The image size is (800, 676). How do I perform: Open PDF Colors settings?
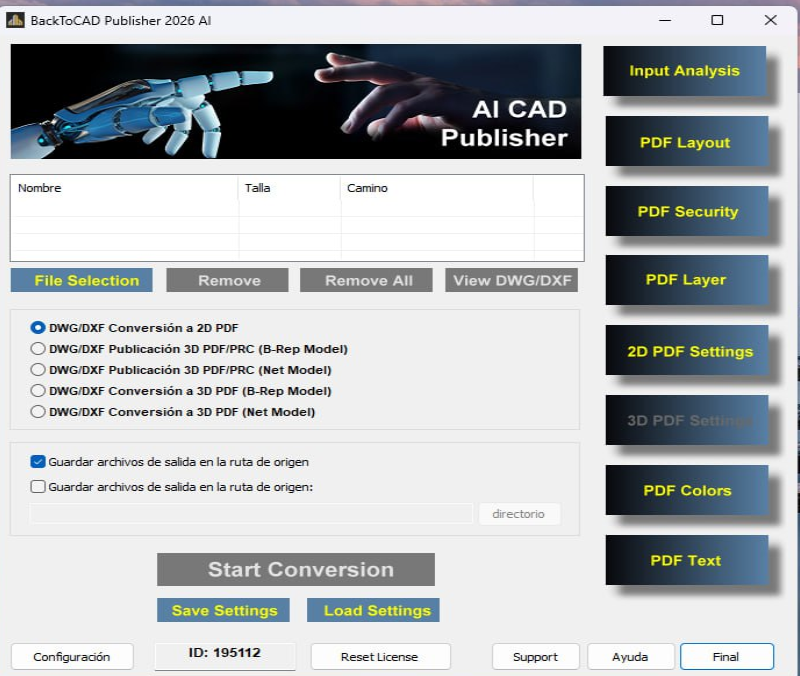point(686,490)
